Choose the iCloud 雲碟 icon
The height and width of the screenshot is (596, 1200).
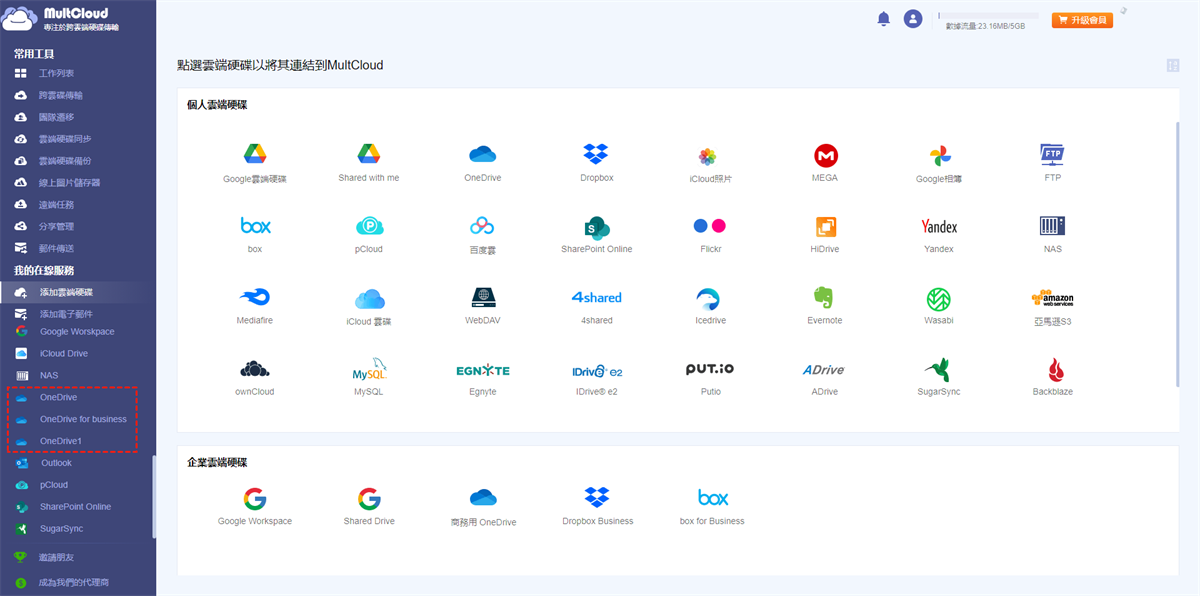point(369,299)
